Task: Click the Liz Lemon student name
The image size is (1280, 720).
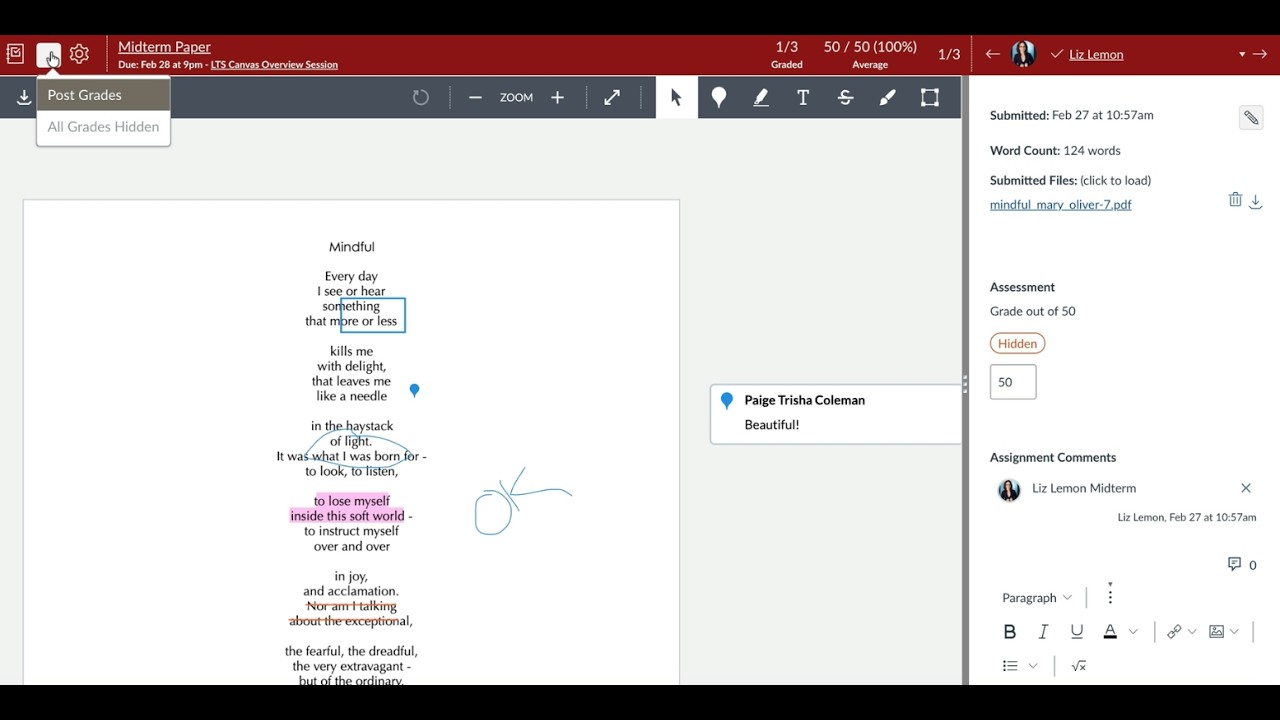Action: click(x=1096, y=54)
